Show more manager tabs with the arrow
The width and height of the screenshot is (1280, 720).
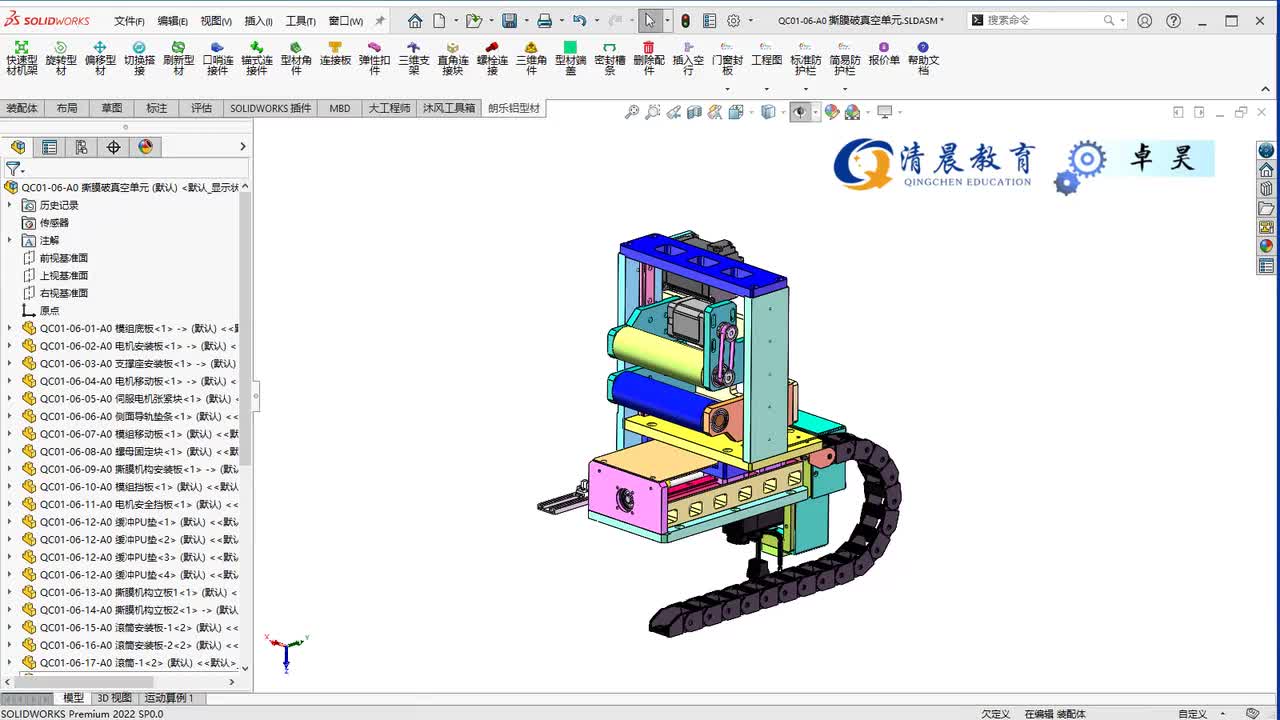pos(242,147)
